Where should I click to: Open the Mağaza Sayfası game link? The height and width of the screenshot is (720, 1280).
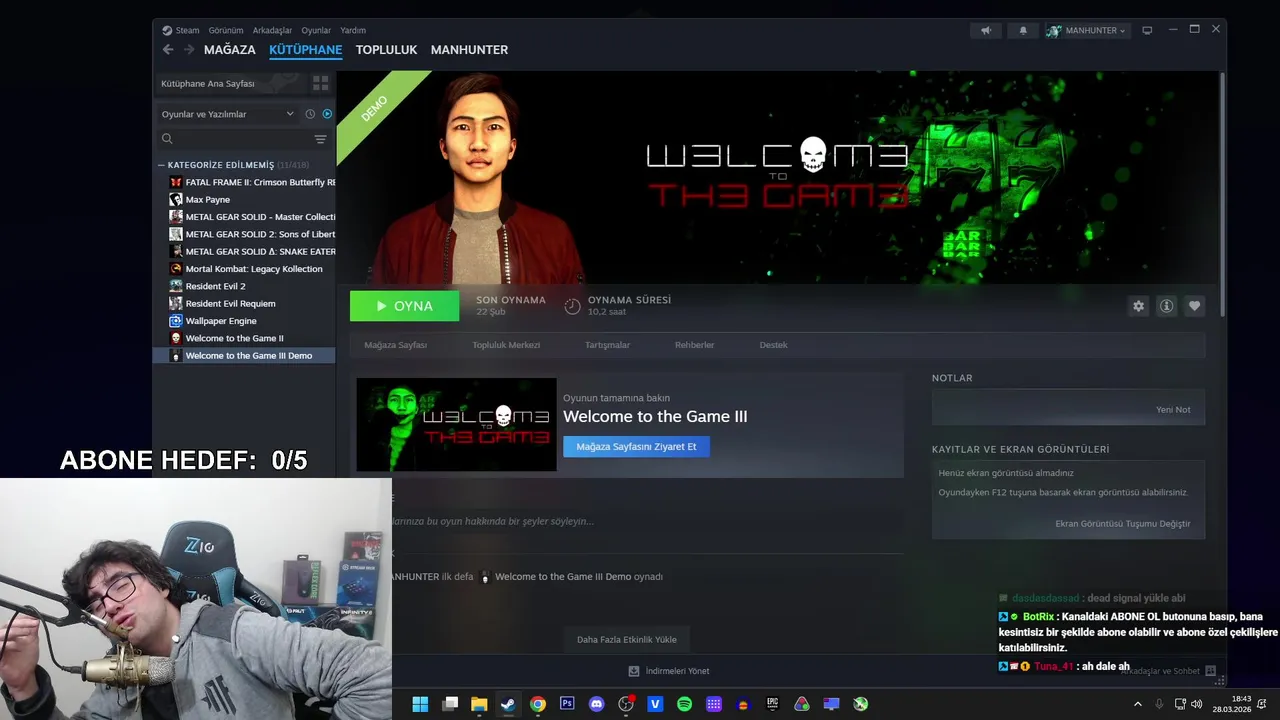(x=395, y=345)
